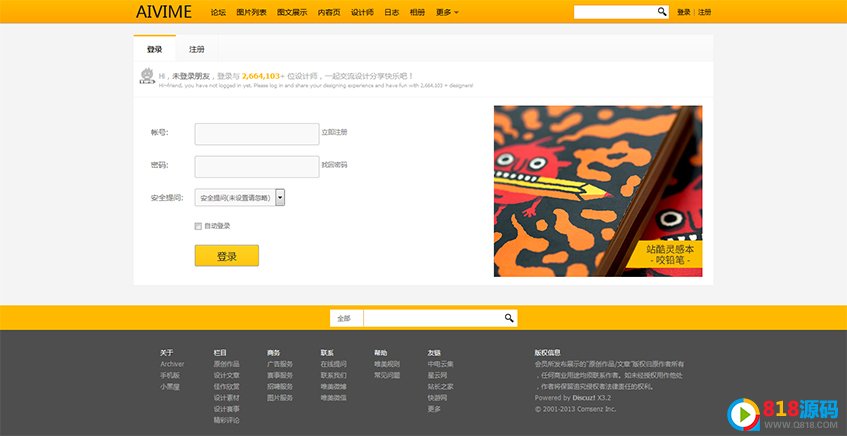Click the AIVIME site logo
Screen dimensions: 847x436
[164, 12]
